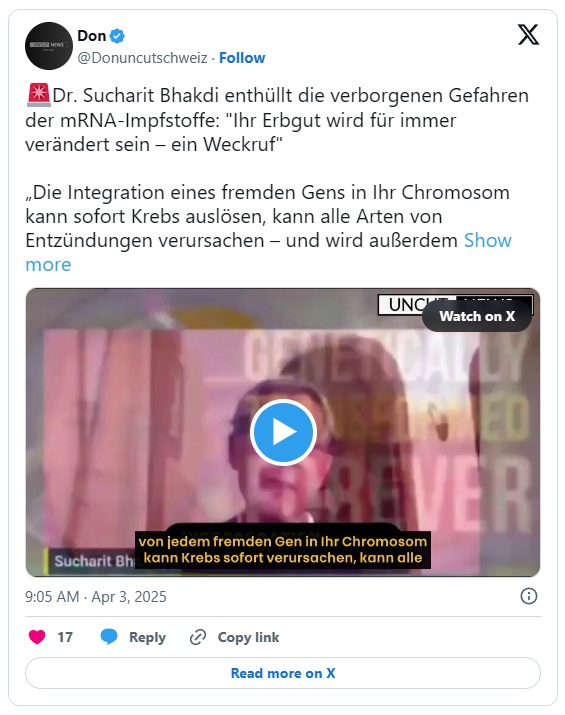Click the chain link icon

click(198, 637)
